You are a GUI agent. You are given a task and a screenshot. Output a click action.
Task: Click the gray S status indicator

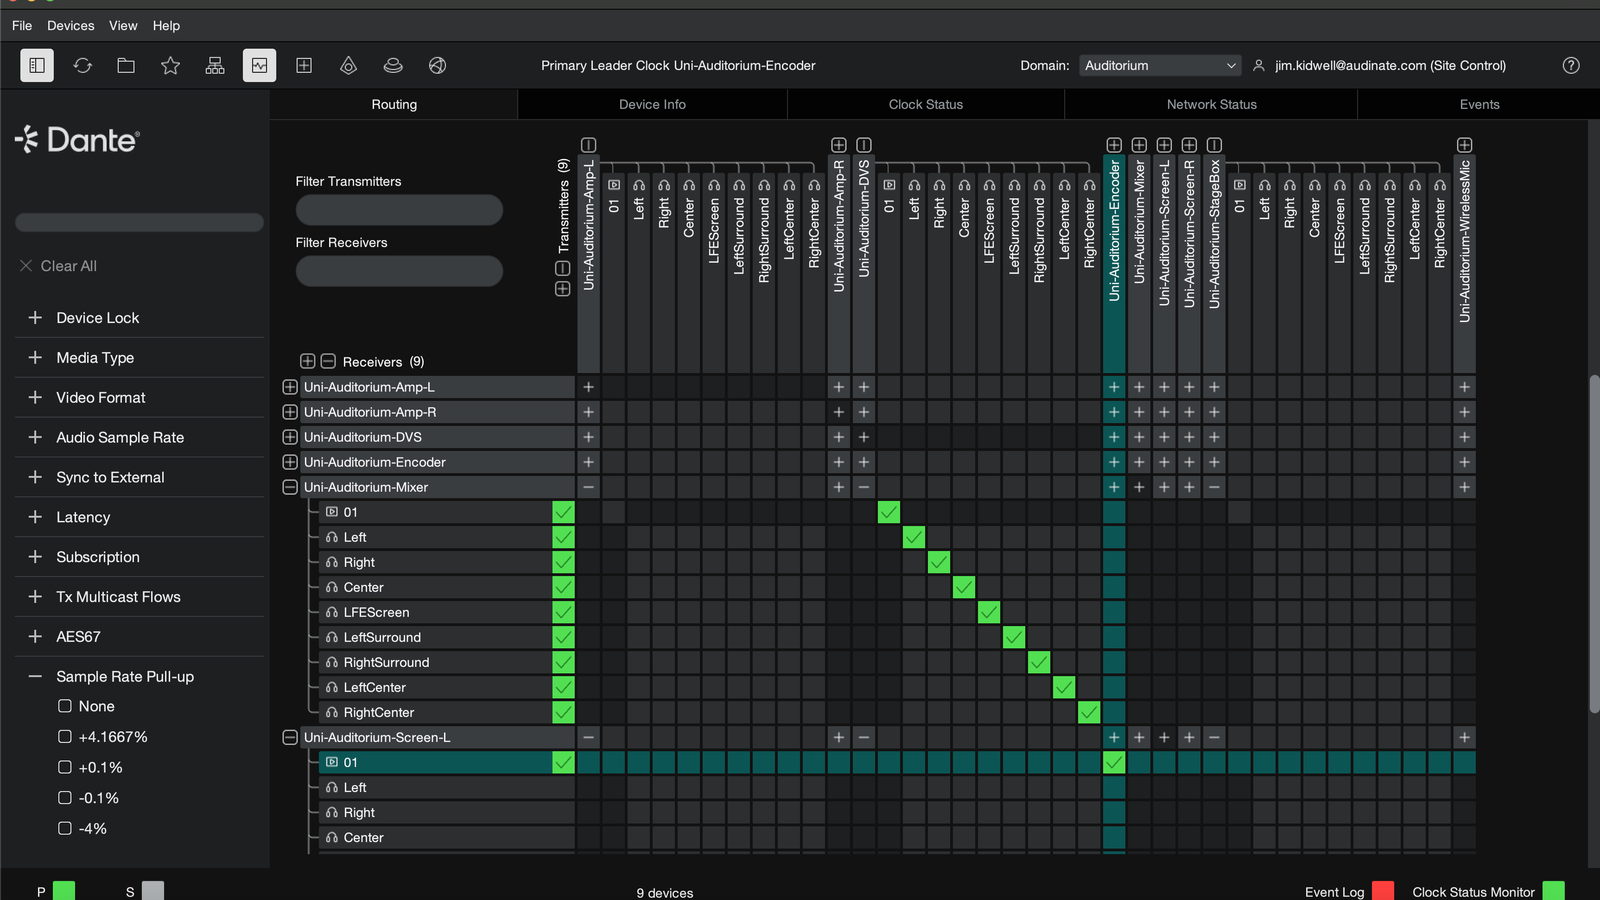pyautogui.click(x=153, y=890)
